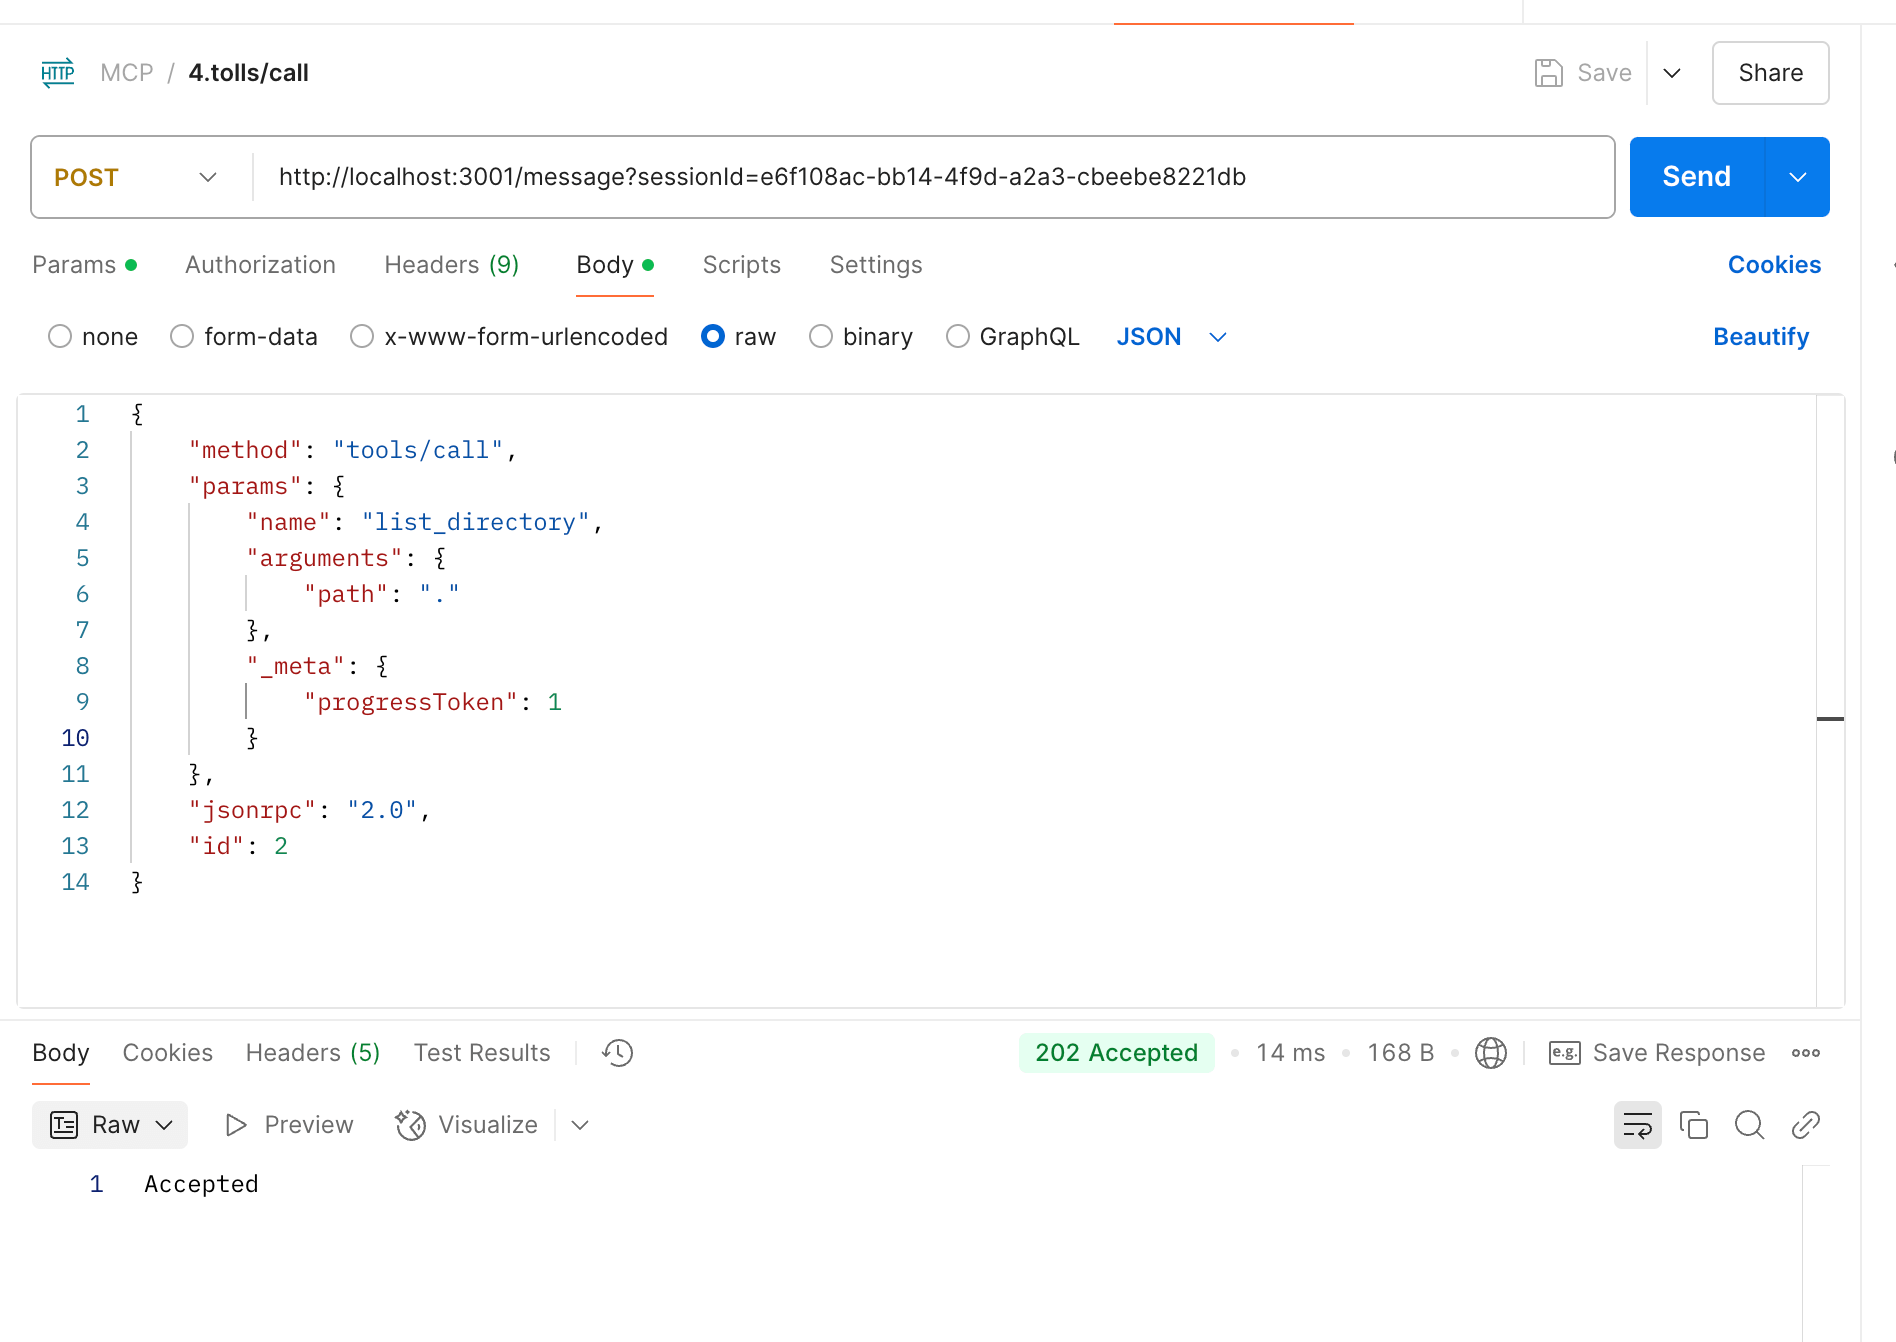1896x1342 pixels.
Task: Click the Send button
Action: [x=1697, y=177]
